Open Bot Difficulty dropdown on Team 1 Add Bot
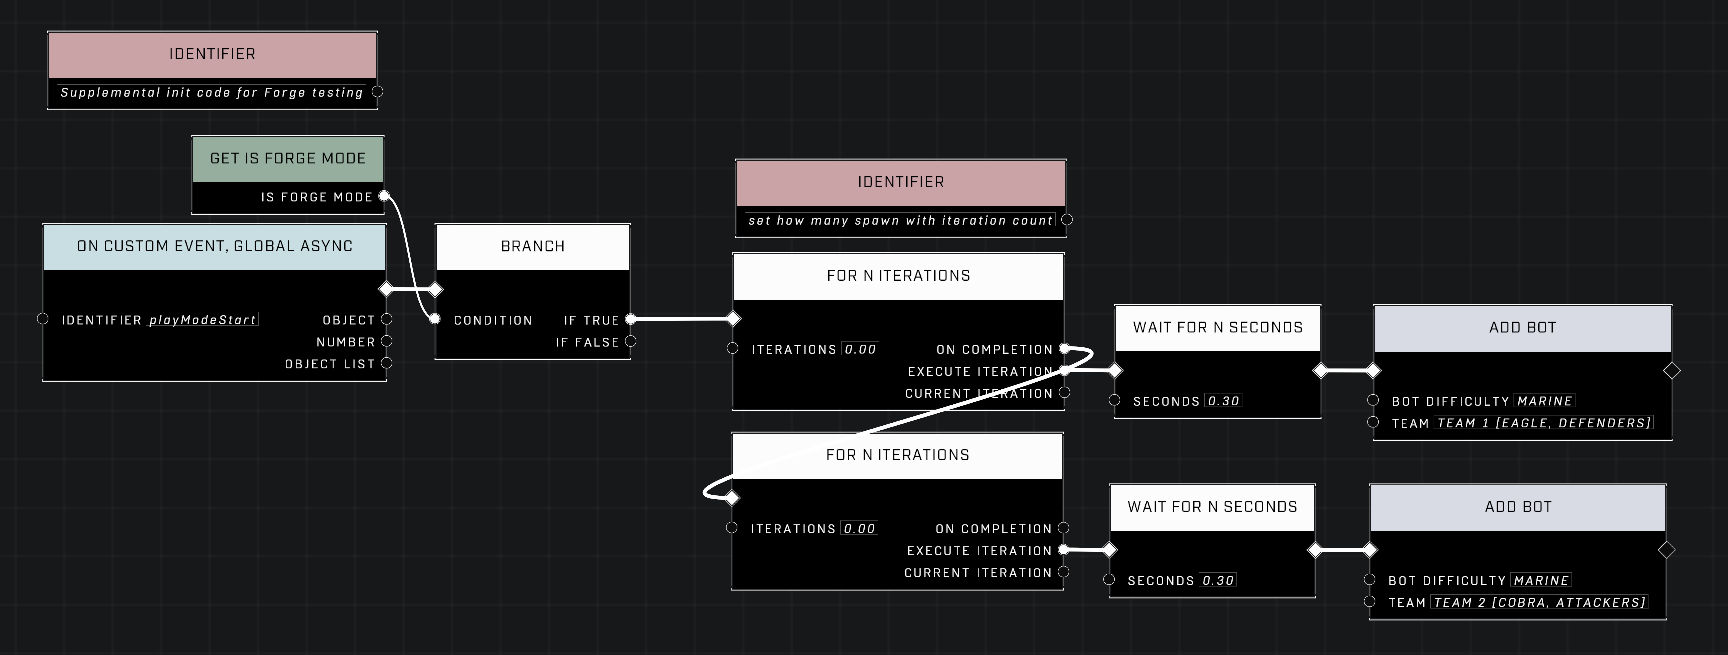 [1544, 401]
